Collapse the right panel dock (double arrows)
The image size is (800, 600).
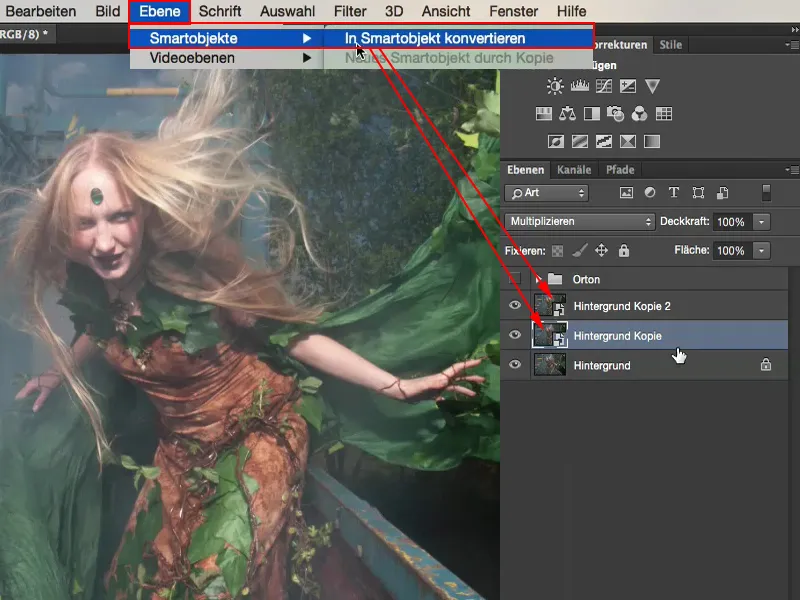pyautogui.click(x=794, y=30)
